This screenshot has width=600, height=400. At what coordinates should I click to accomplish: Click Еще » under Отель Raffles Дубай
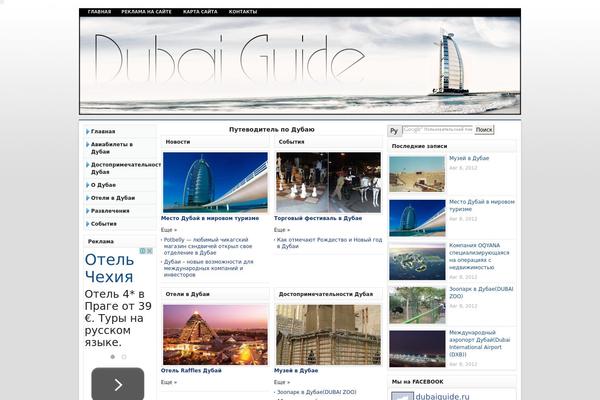click(x=169, y=382)
